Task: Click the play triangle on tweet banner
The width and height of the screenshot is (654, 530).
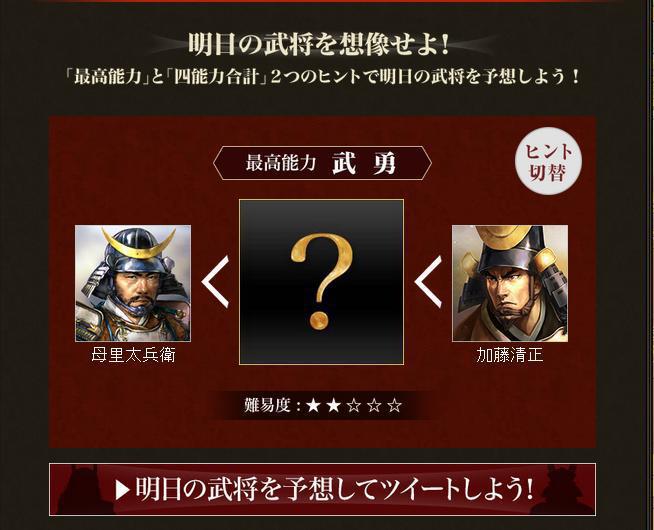Action: [x=122, y=490]
